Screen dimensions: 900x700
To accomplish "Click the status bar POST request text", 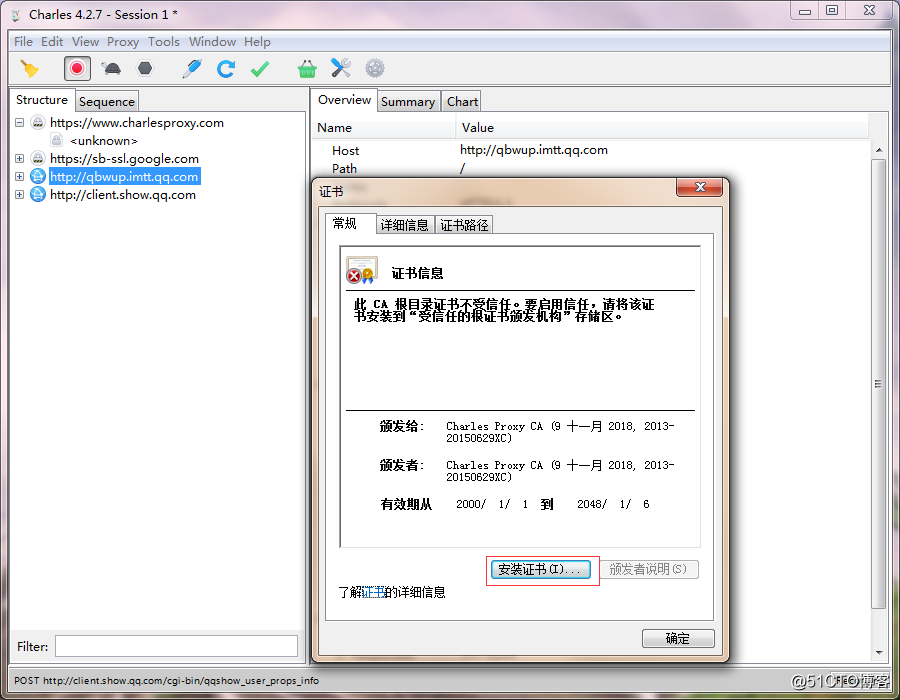I will click(x=166, y=680).
